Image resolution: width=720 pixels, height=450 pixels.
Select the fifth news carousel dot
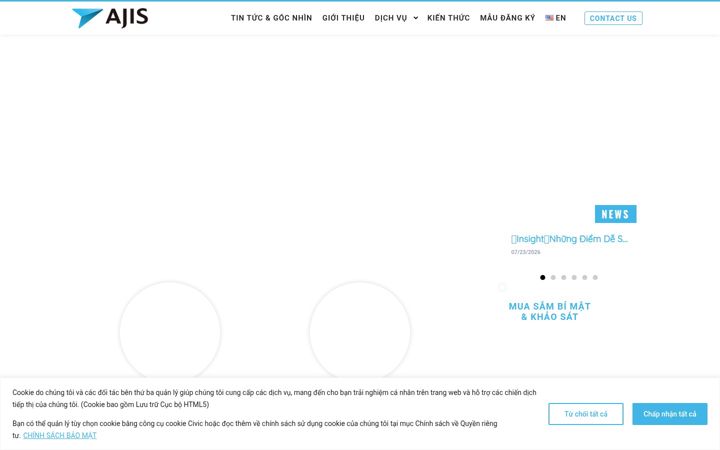click(585, 277)
